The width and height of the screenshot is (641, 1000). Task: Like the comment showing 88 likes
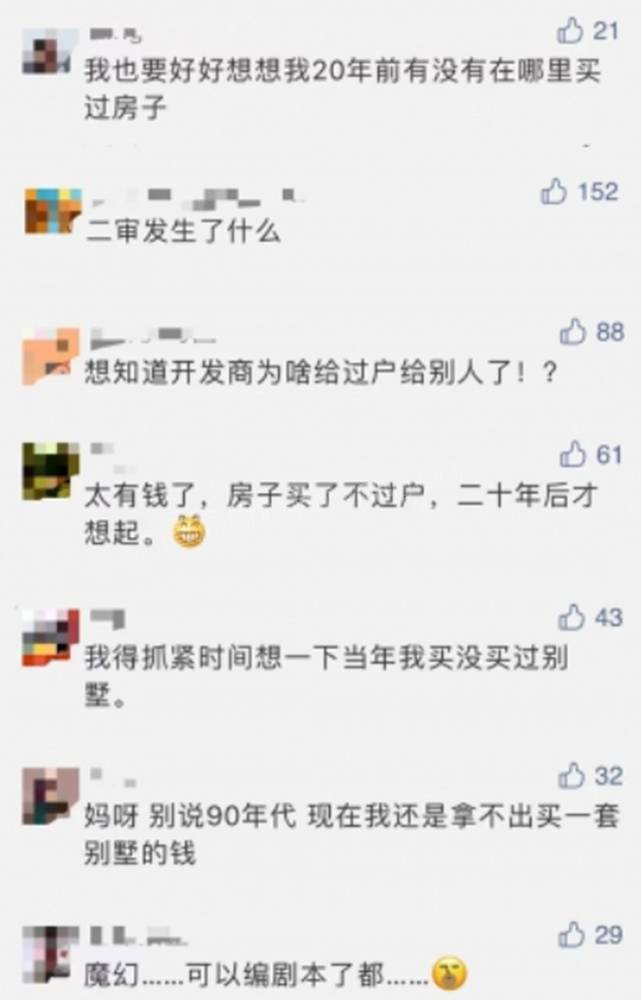point(572,331)
